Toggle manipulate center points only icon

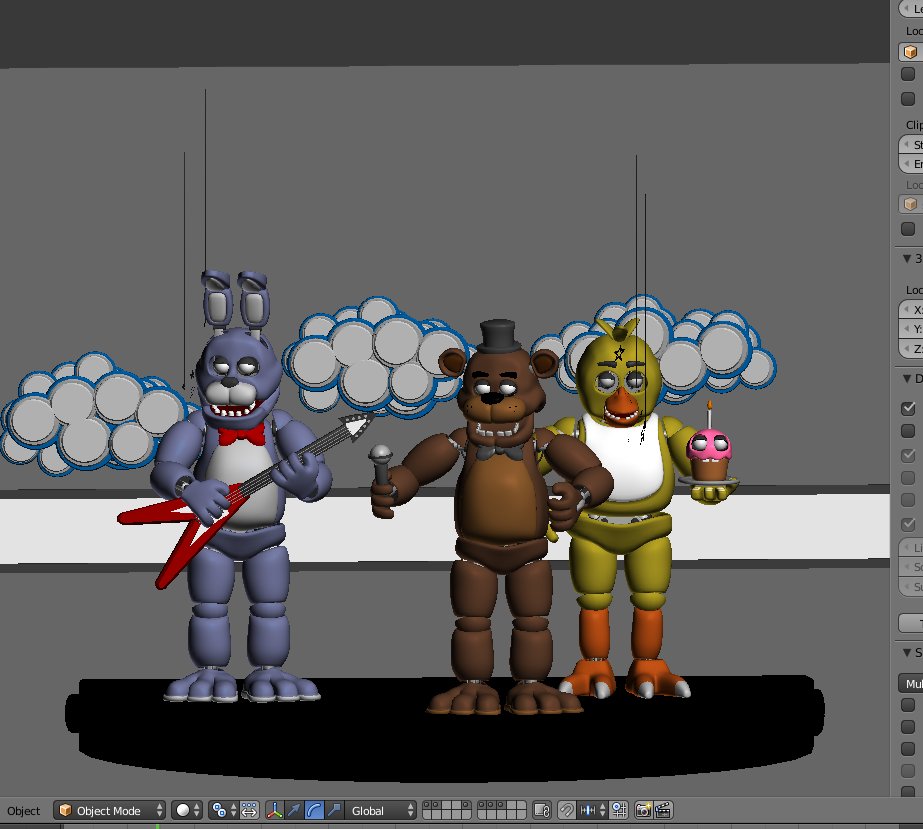coord(249,811)
